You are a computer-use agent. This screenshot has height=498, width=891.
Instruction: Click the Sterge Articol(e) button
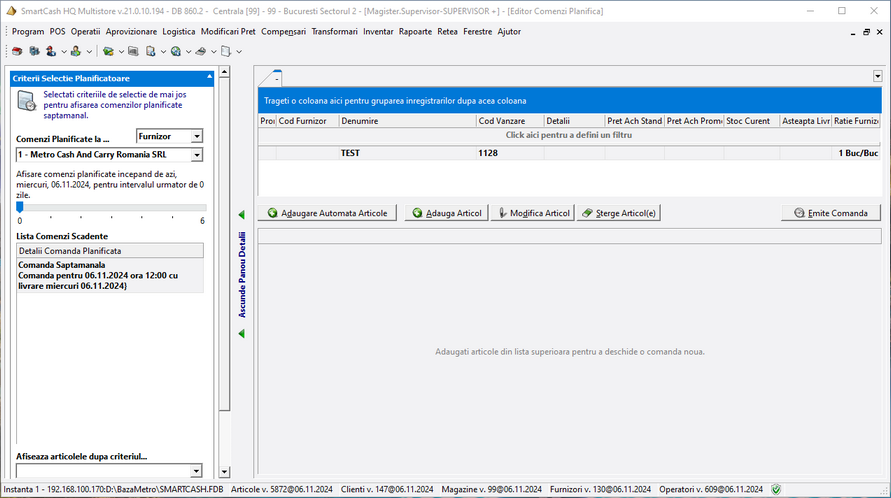coord(619,213)
